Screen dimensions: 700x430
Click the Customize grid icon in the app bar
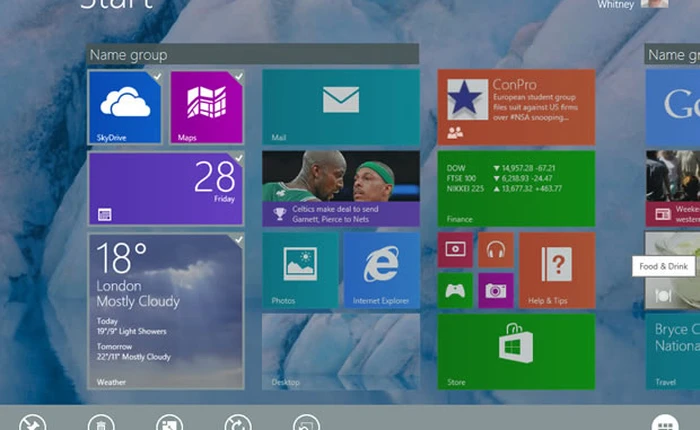coord(665,422)
